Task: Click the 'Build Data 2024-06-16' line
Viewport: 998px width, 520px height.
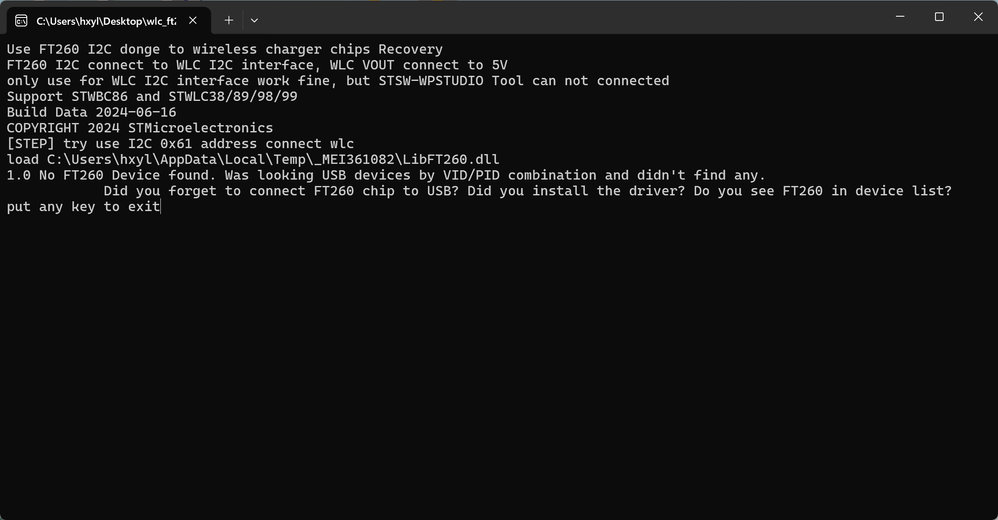Action: tap(92, 112)
